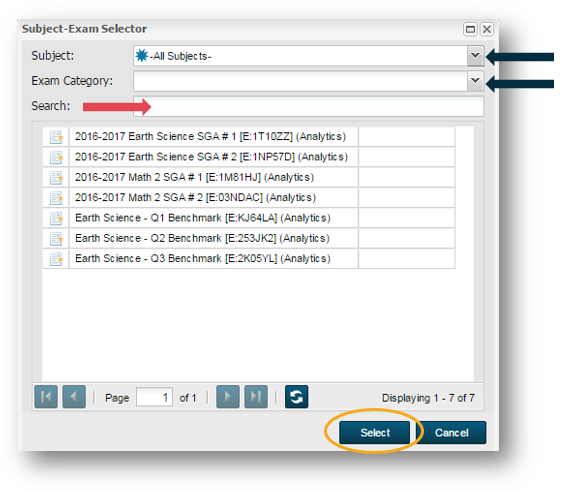Go to next page of results

[x=228, y=397]
